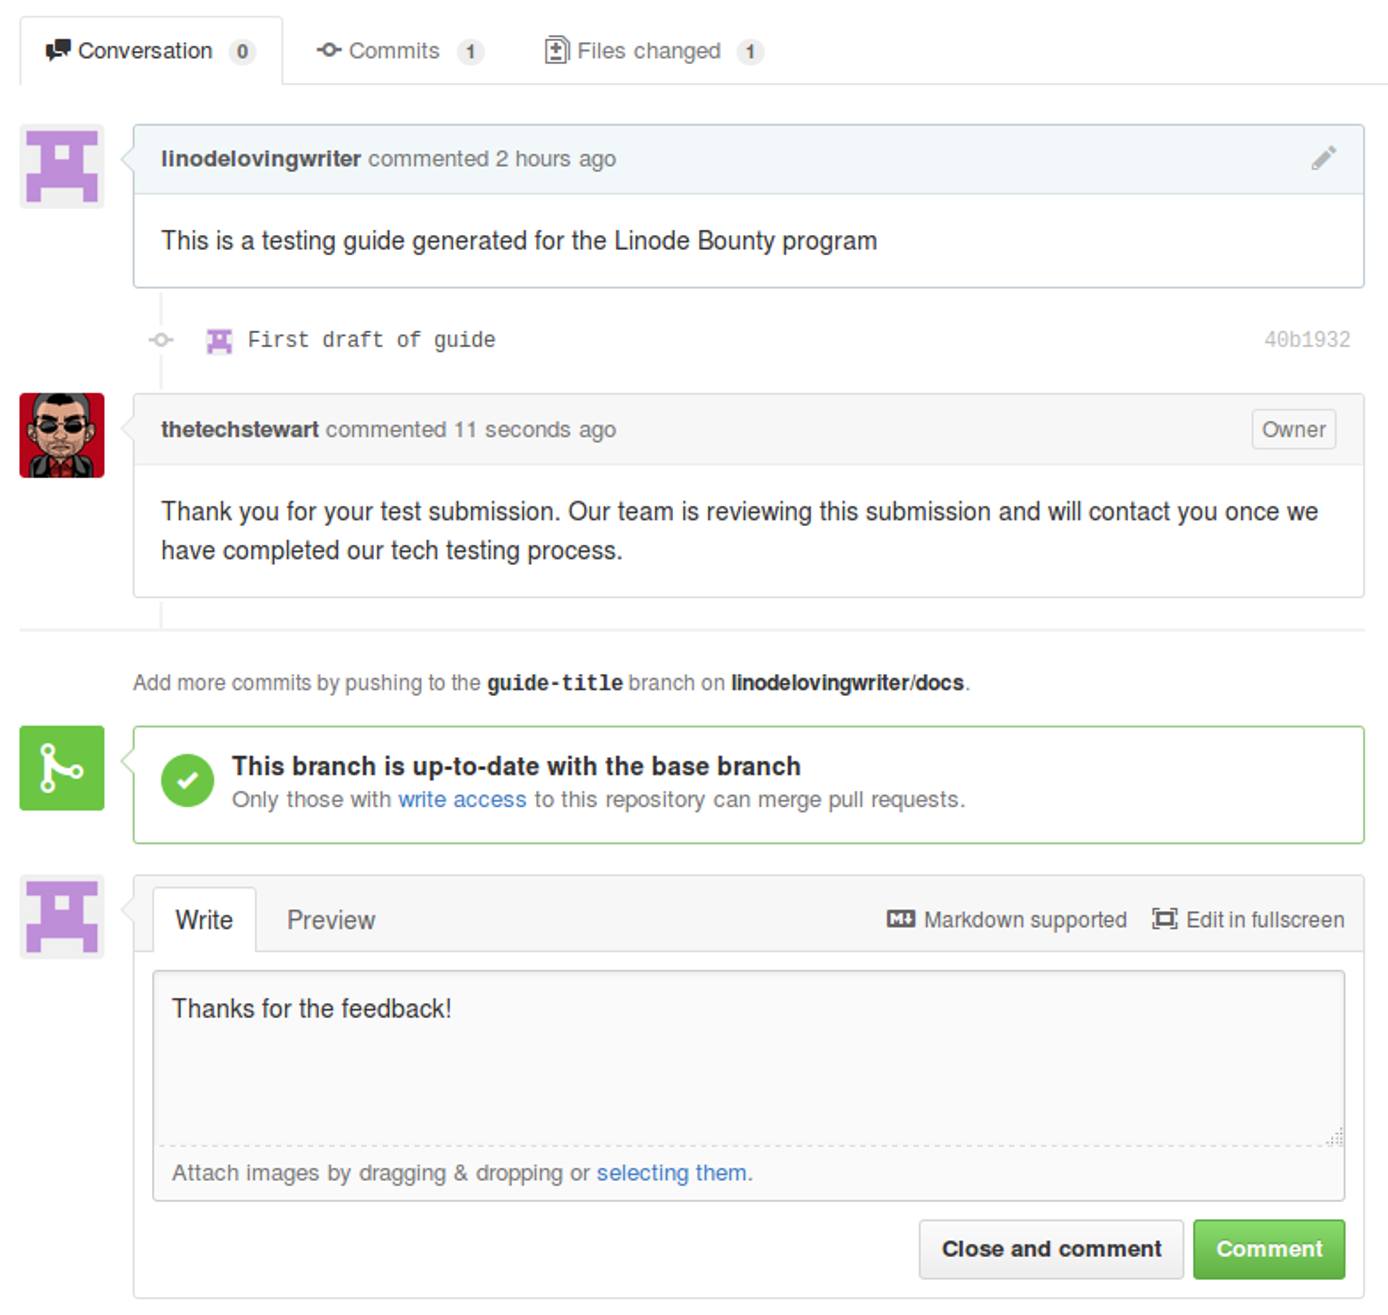Click the speech bubble icon on Conversation tab
The height and width of the screenshot is (1315, 1388).
[x=57, y=48]
